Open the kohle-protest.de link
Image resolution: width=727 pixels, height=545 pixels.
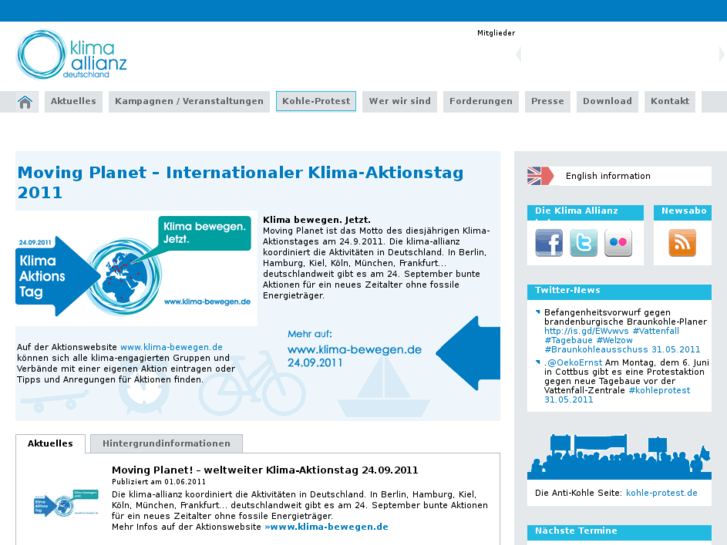[662, 493]
